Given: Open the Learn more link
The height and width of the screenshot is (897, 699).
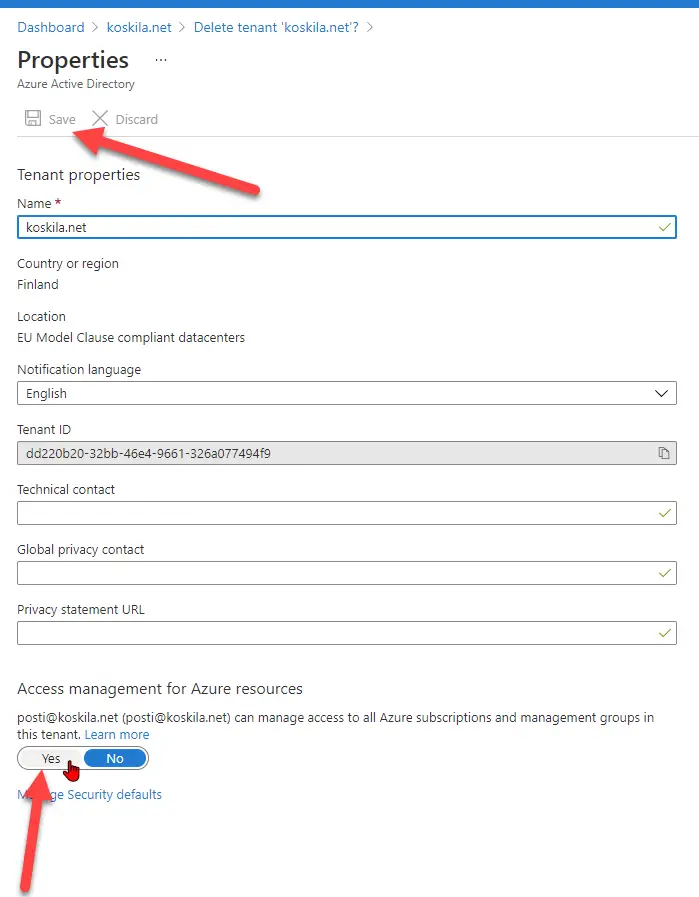Looking at the screenshot, I should [x=117, y=734].
